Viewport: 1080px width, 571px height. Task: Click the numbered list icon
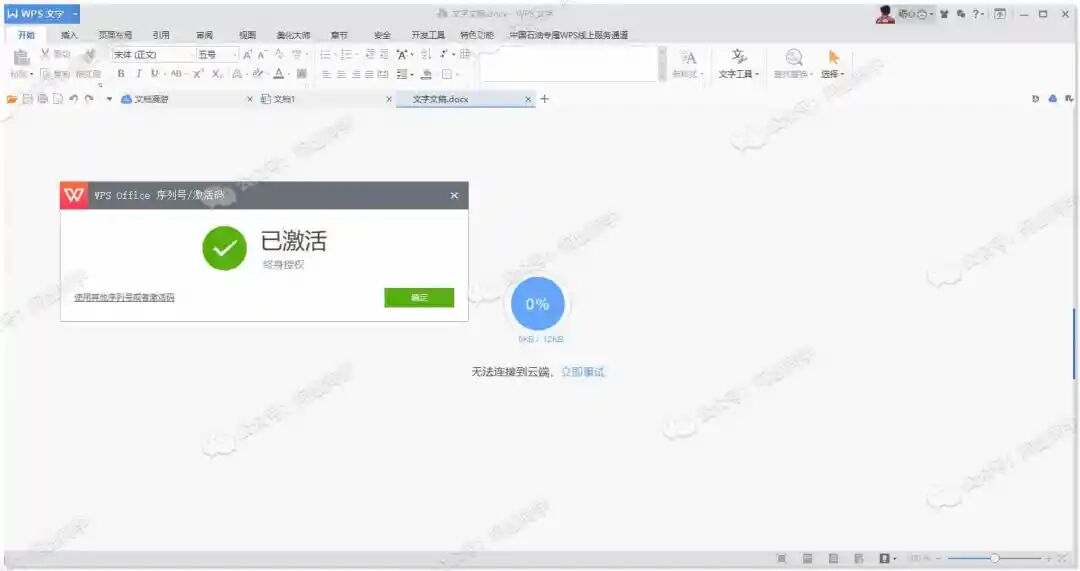(346, 54)
